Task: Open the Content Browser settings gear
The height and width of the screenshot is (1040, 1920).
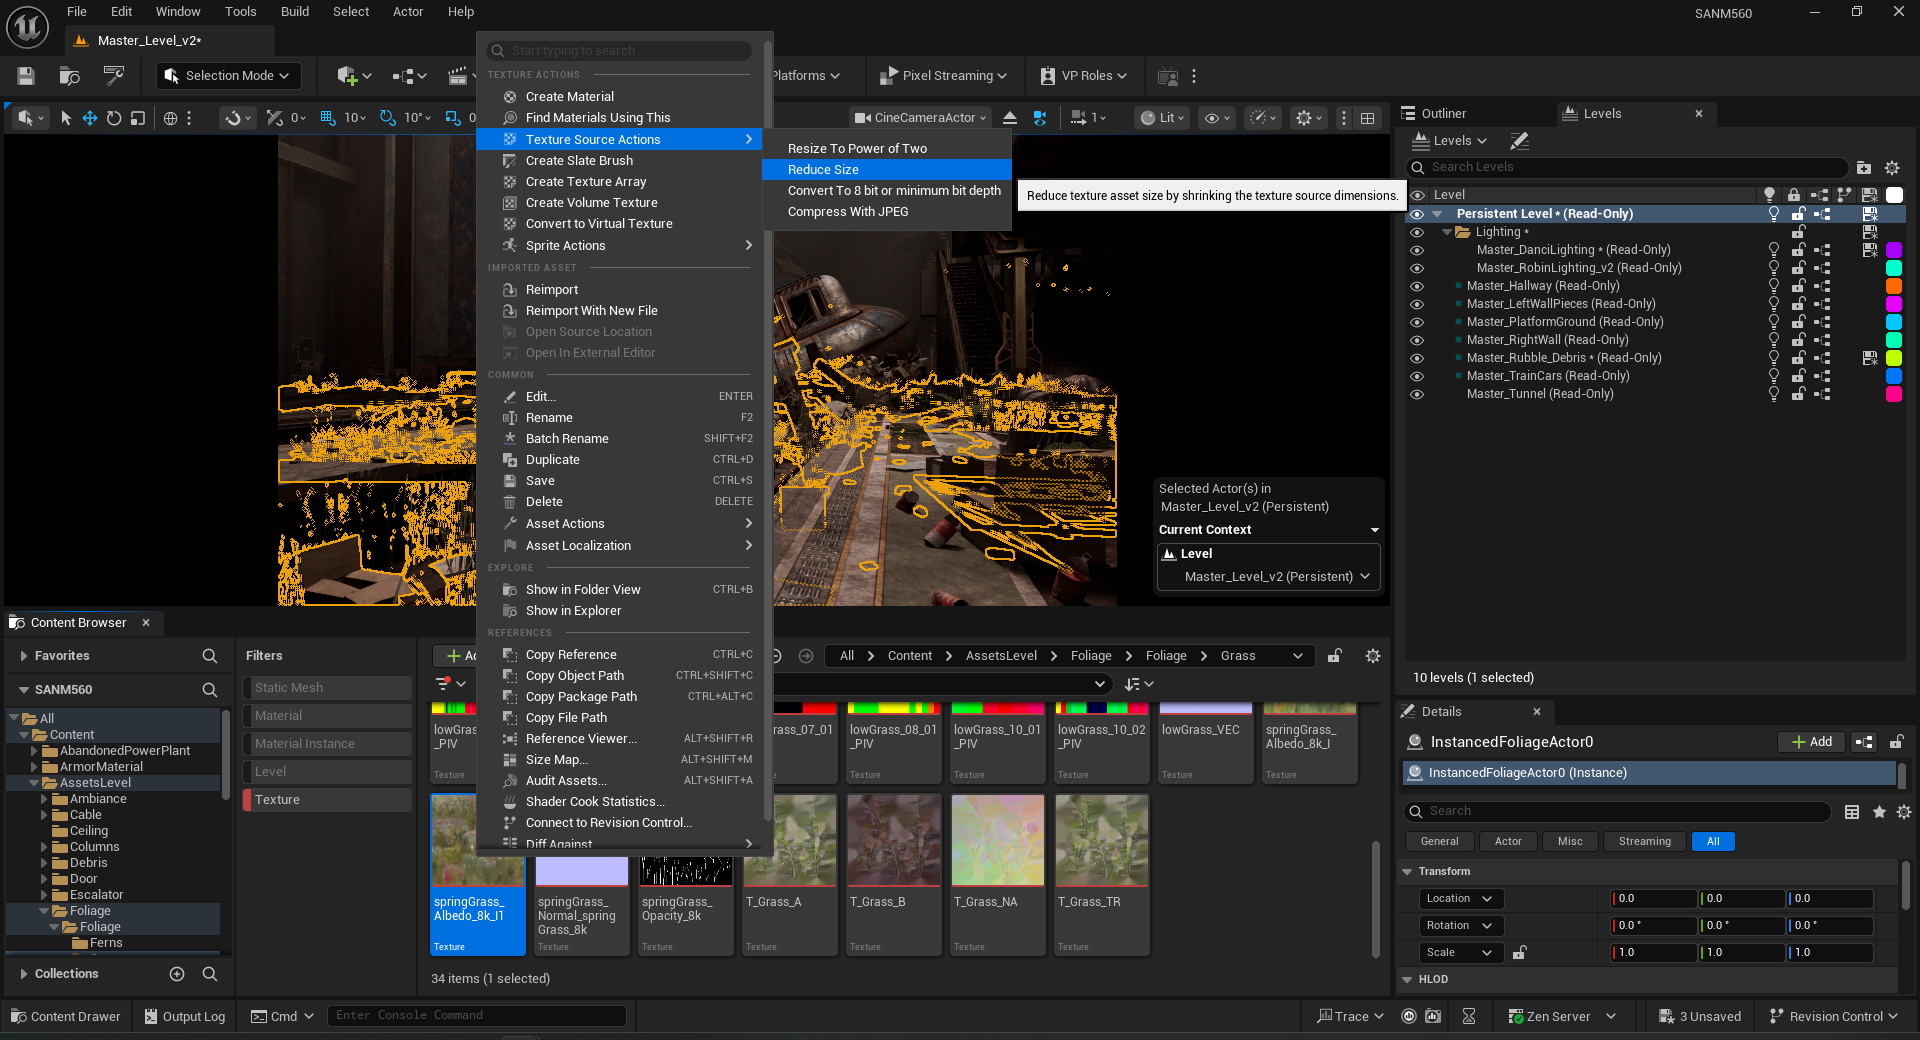Action: 1373,656
